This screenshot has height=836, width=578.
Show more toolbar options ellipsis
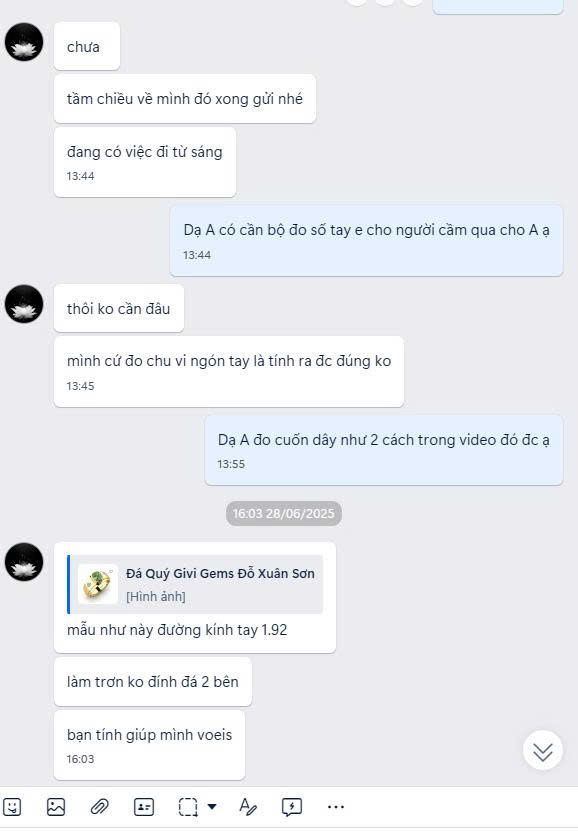tap(335, 807)
